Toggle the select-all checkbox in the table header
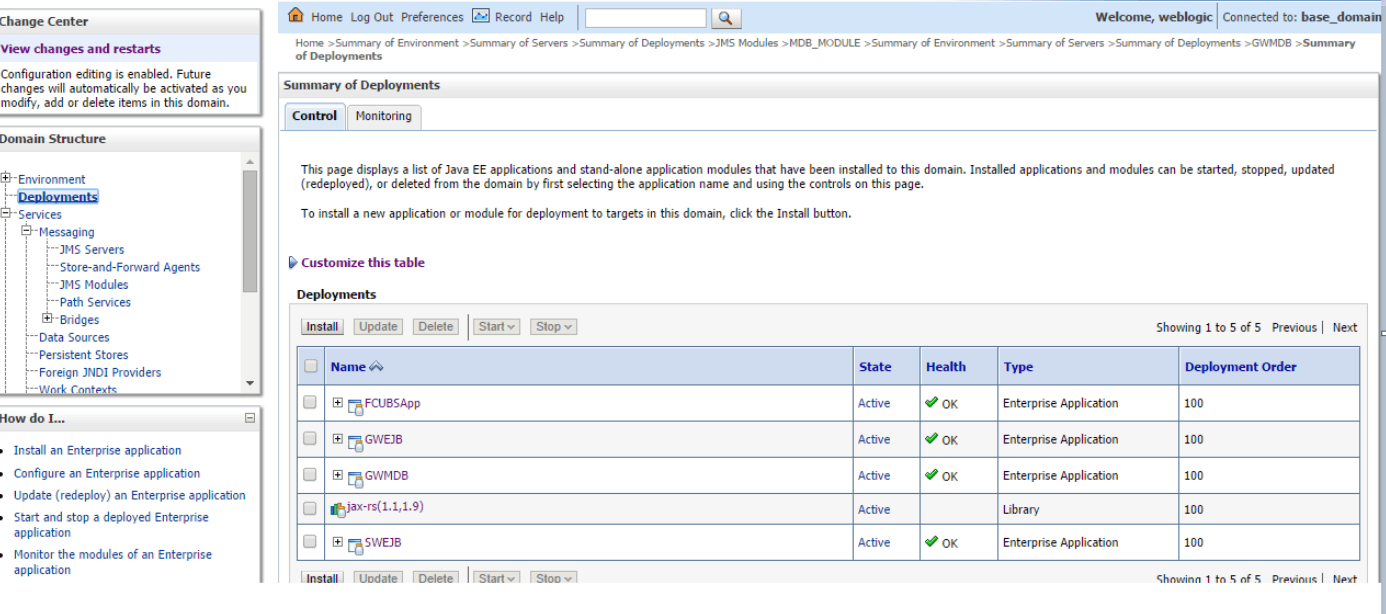This screenshot has height=614, width=1386. click(x=310, y=364)
